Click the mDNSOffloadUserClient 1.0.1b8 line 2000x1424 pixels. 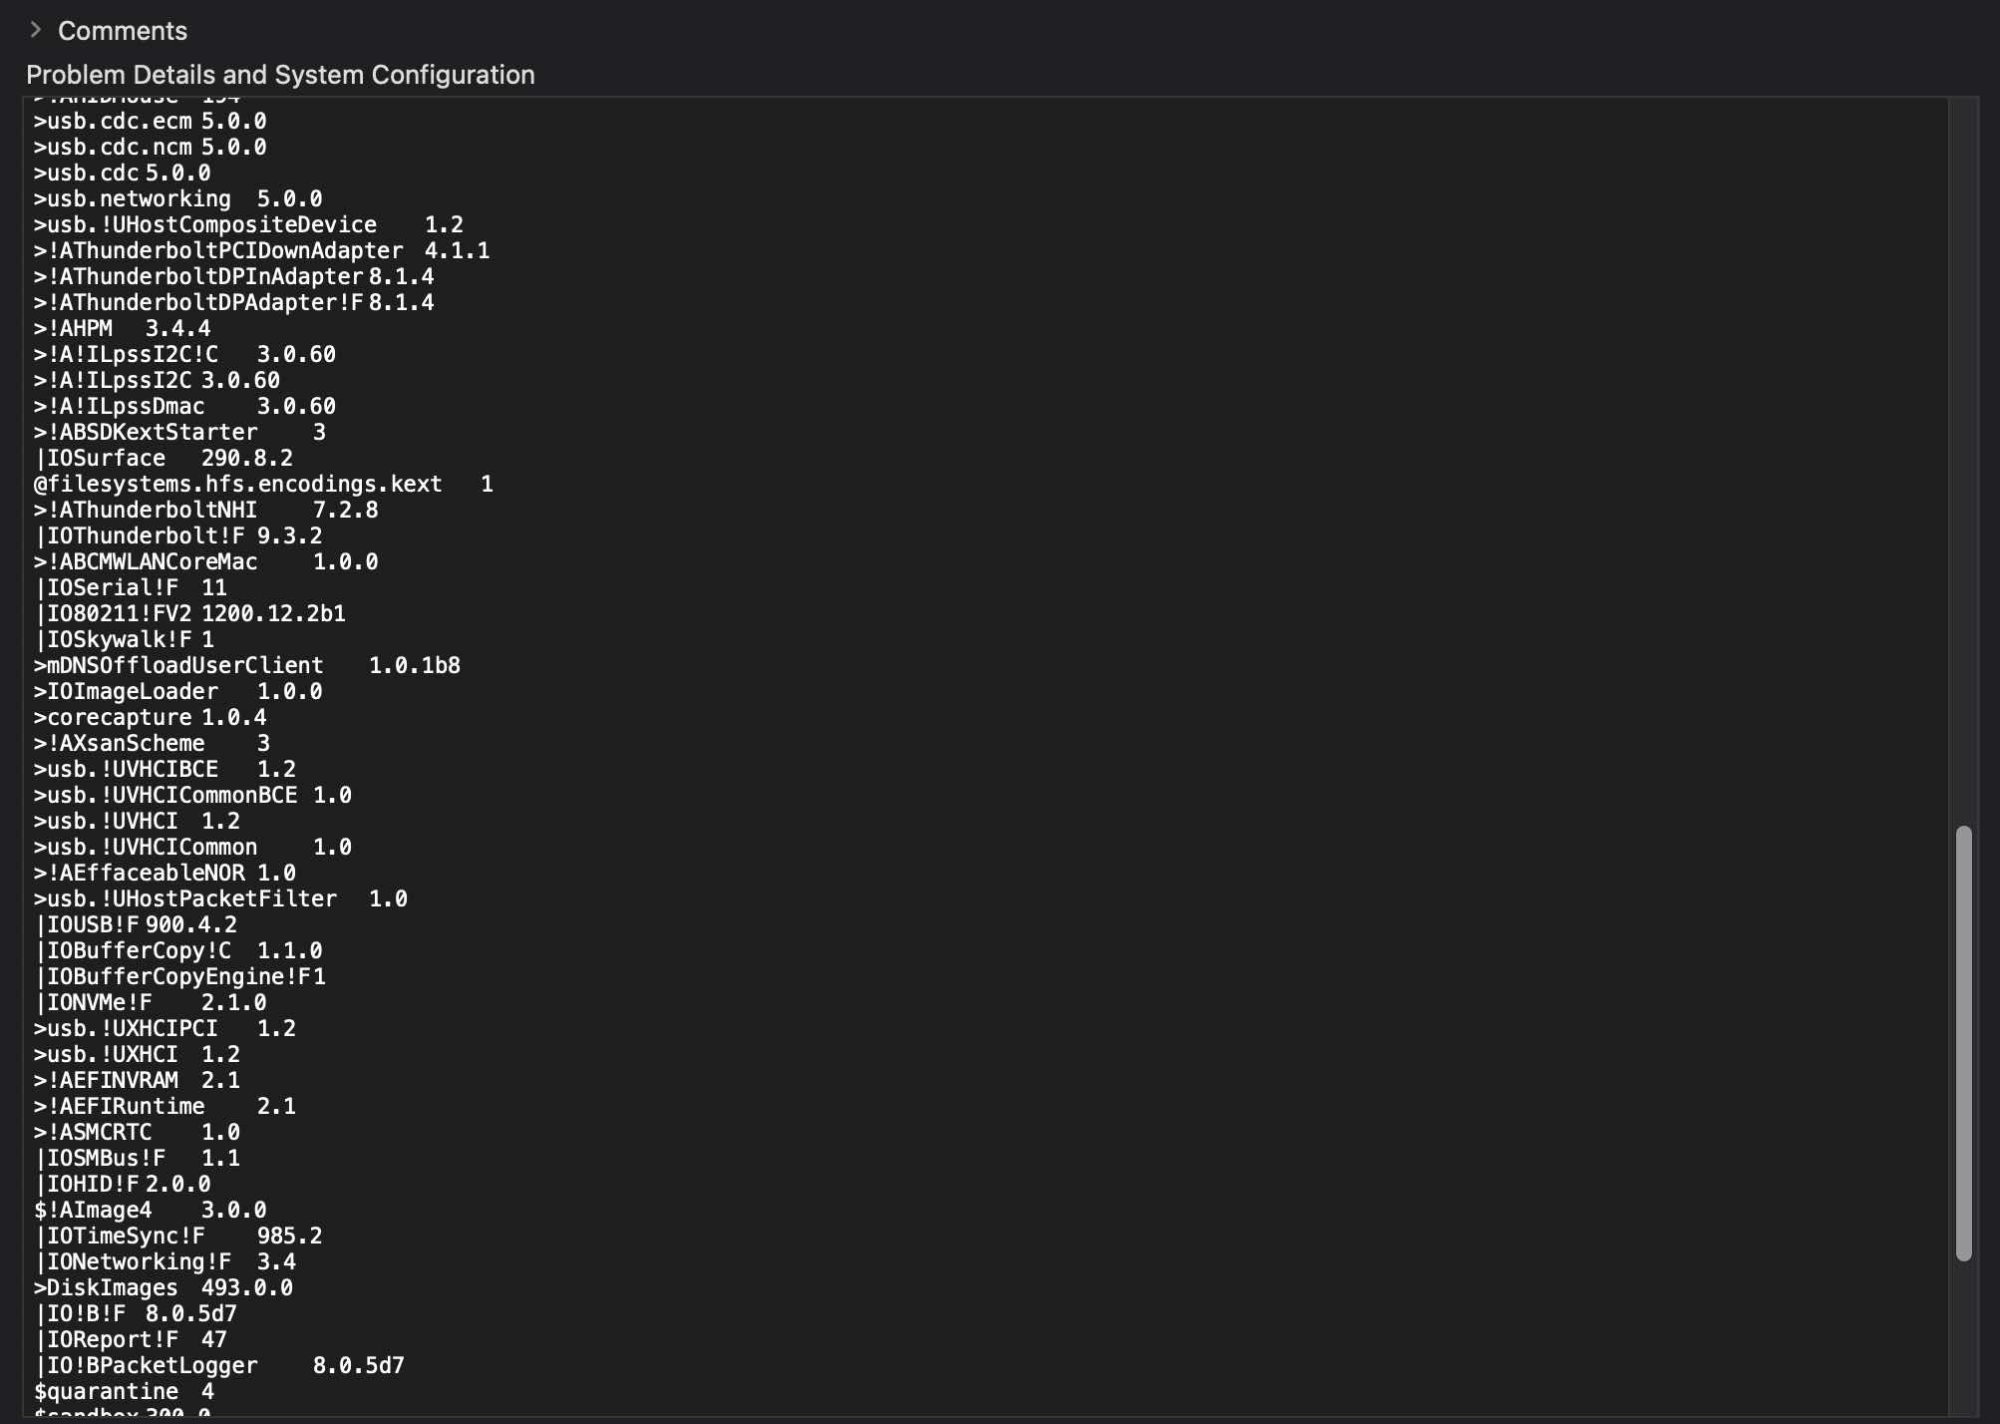[x=246, y=666]
